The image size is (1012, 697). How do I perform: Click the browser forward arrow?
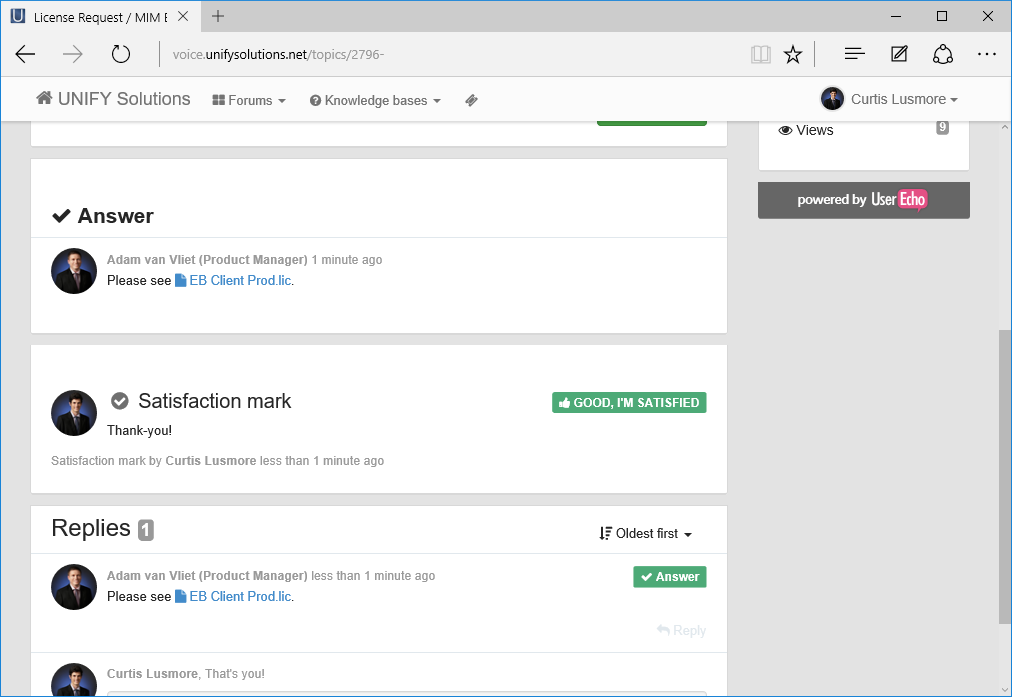click(x=72, y=54)
